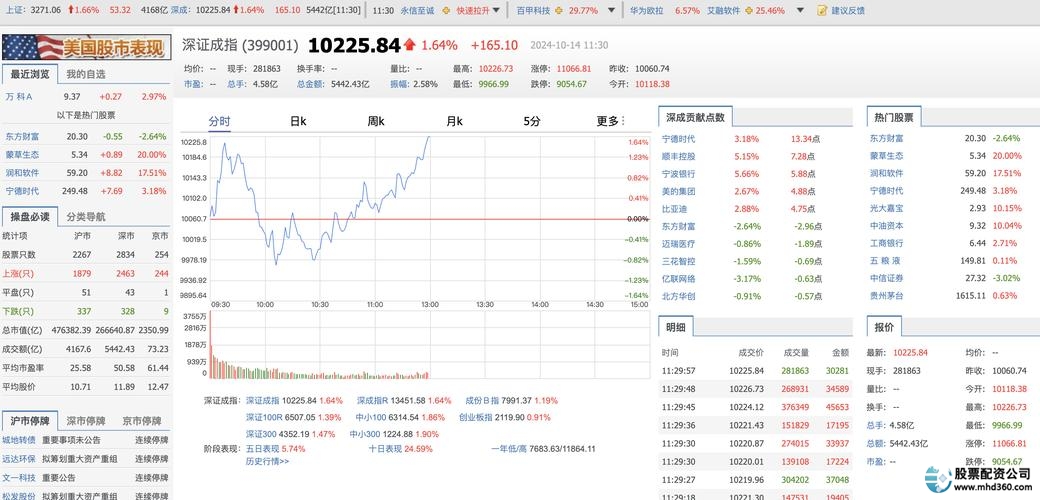The image size is (1040, 500).
Task: Click 上涨(只) row in market statistics
Action: tap(86, 273)
